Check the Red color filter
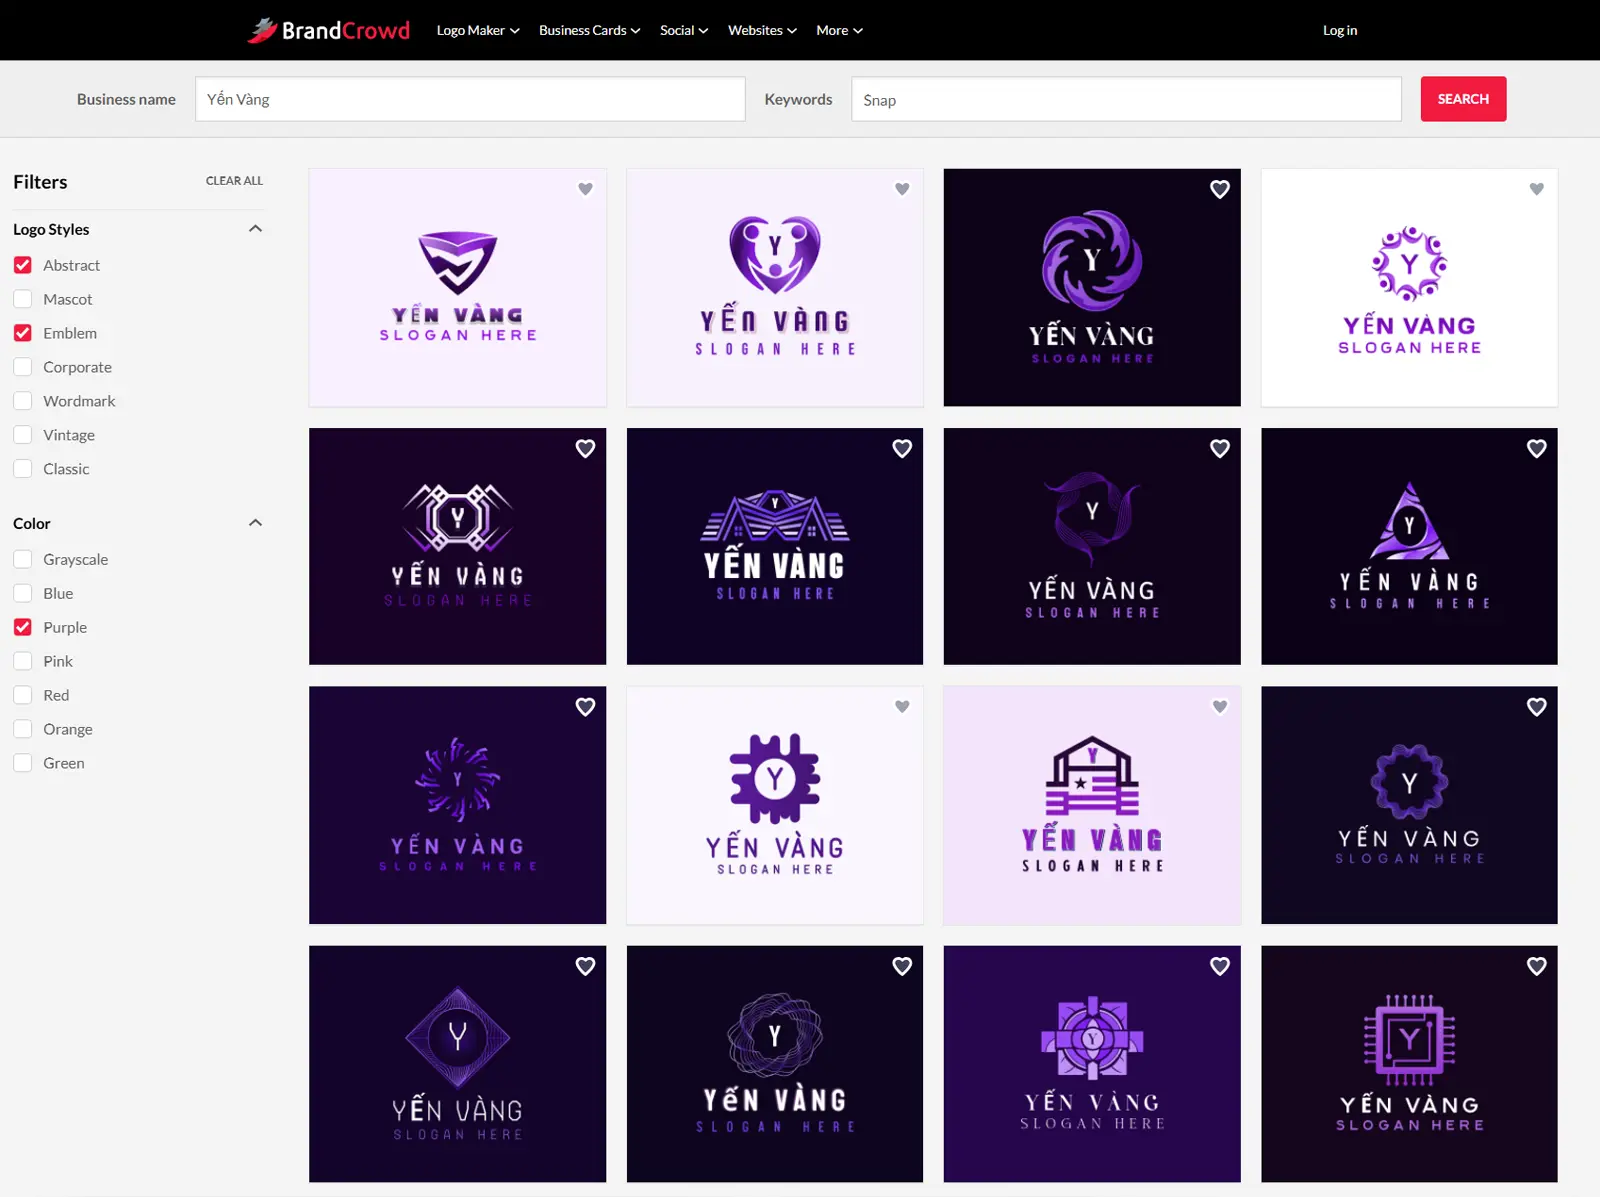 click(x=23, y=695)
